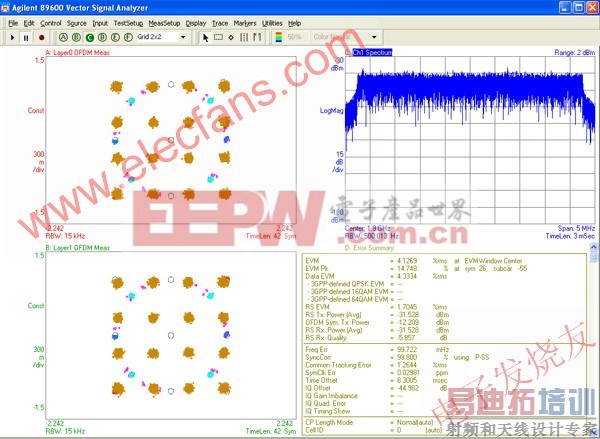
Task: Select the arrow pointer tool
Action: [205, 38]
